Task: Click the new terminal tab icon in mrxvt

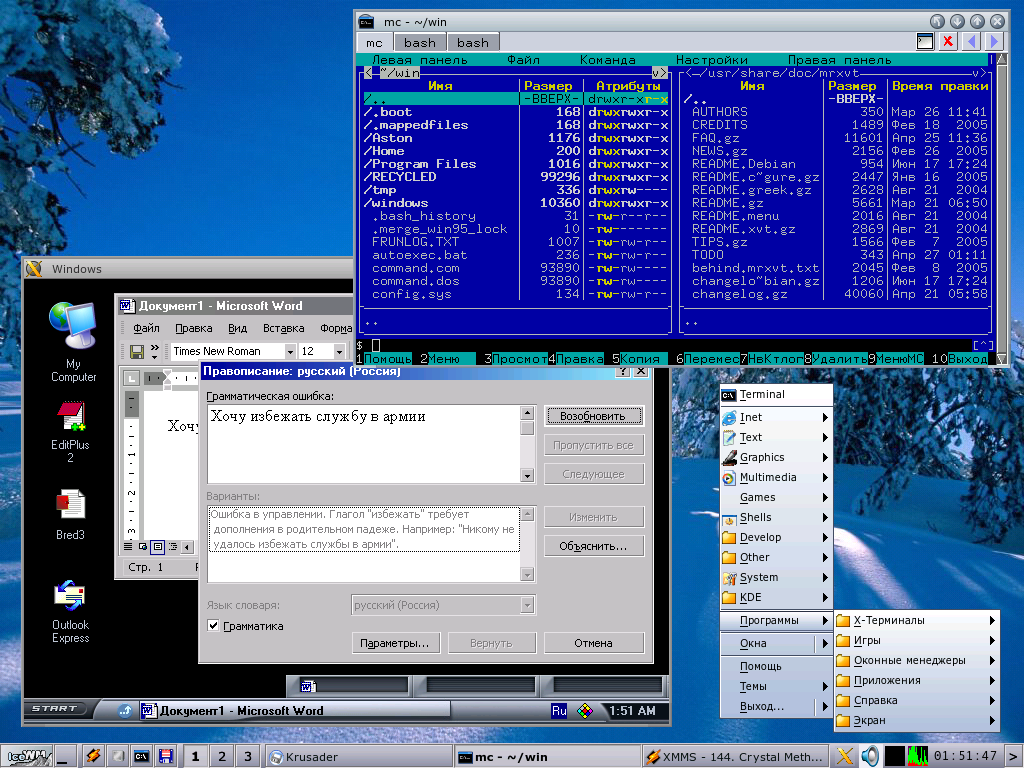Action: click(x=925, y=41)
